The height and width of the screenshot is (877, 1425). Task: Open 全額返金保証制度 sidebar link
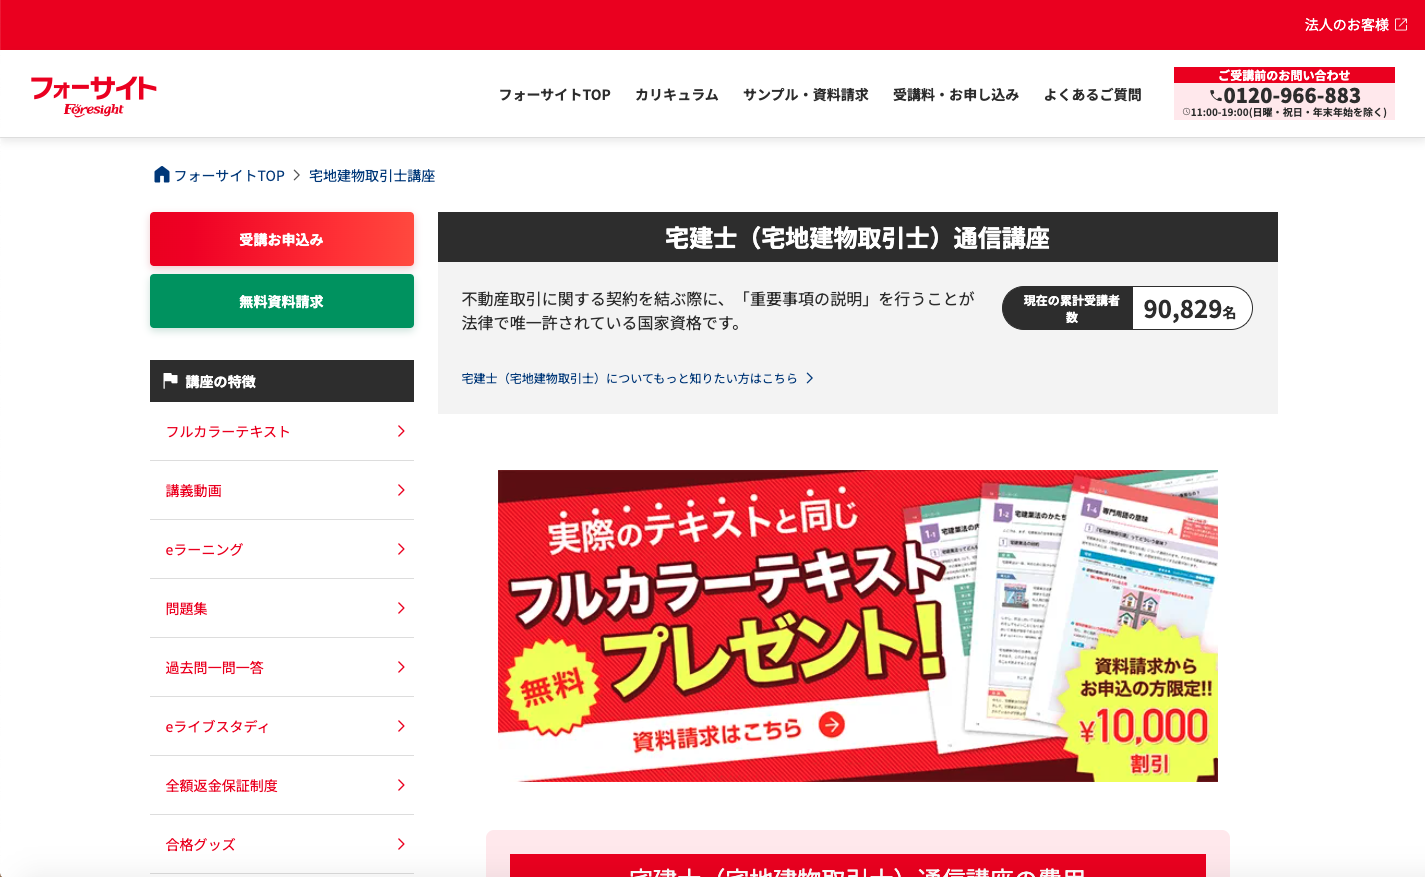click(282, 785)
